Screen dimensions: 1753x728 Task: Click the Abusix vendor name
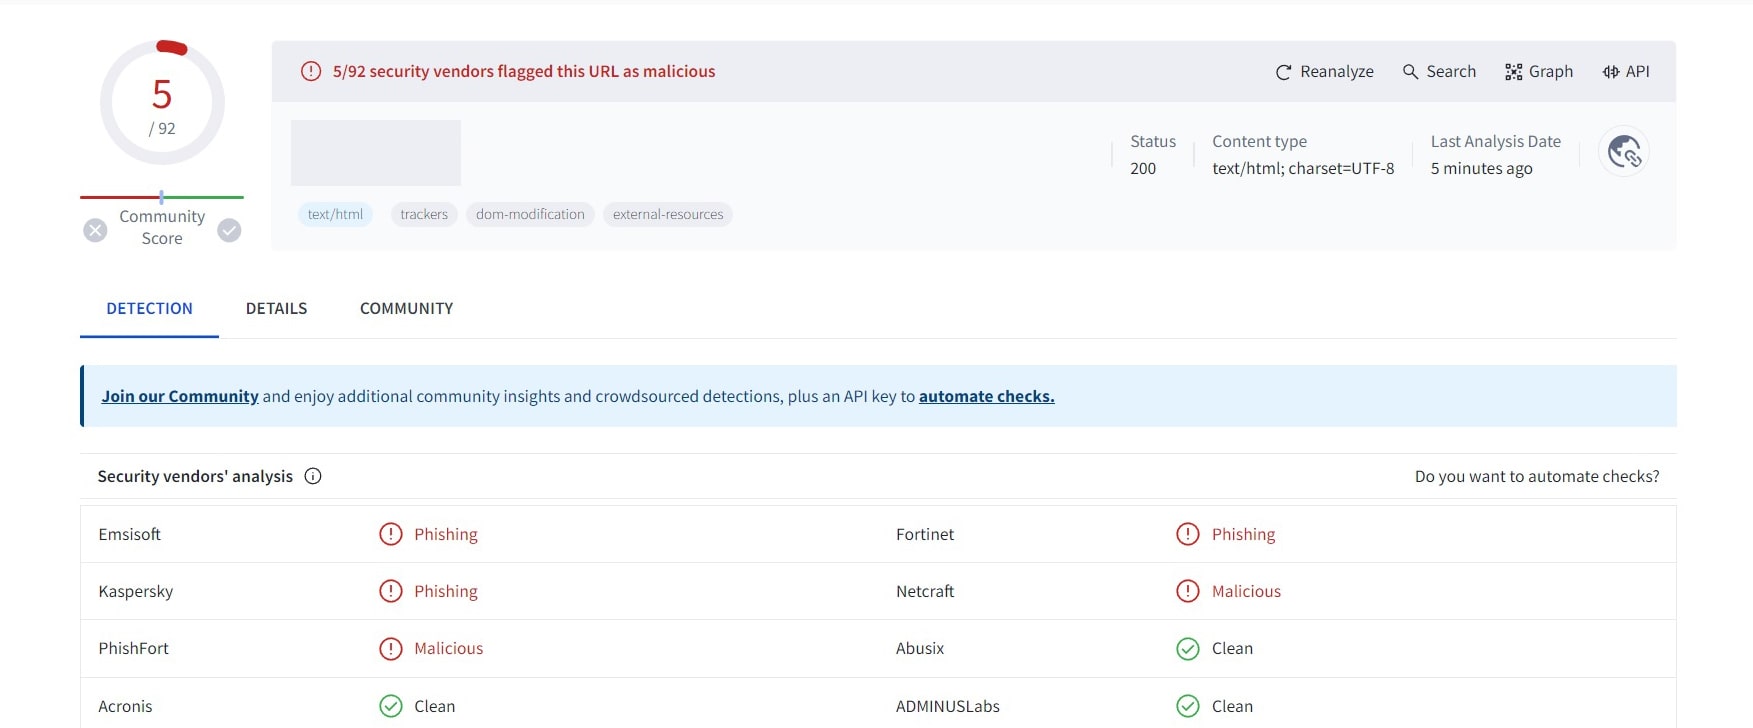920,649
